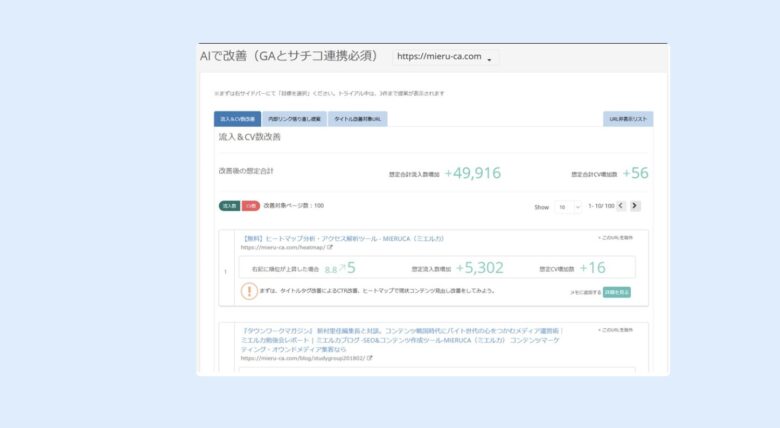Switch to the 内部リンク張り直し提案 tab
Image resolution: width=780 pixels, height=428 pixels.
pos(294,119)
